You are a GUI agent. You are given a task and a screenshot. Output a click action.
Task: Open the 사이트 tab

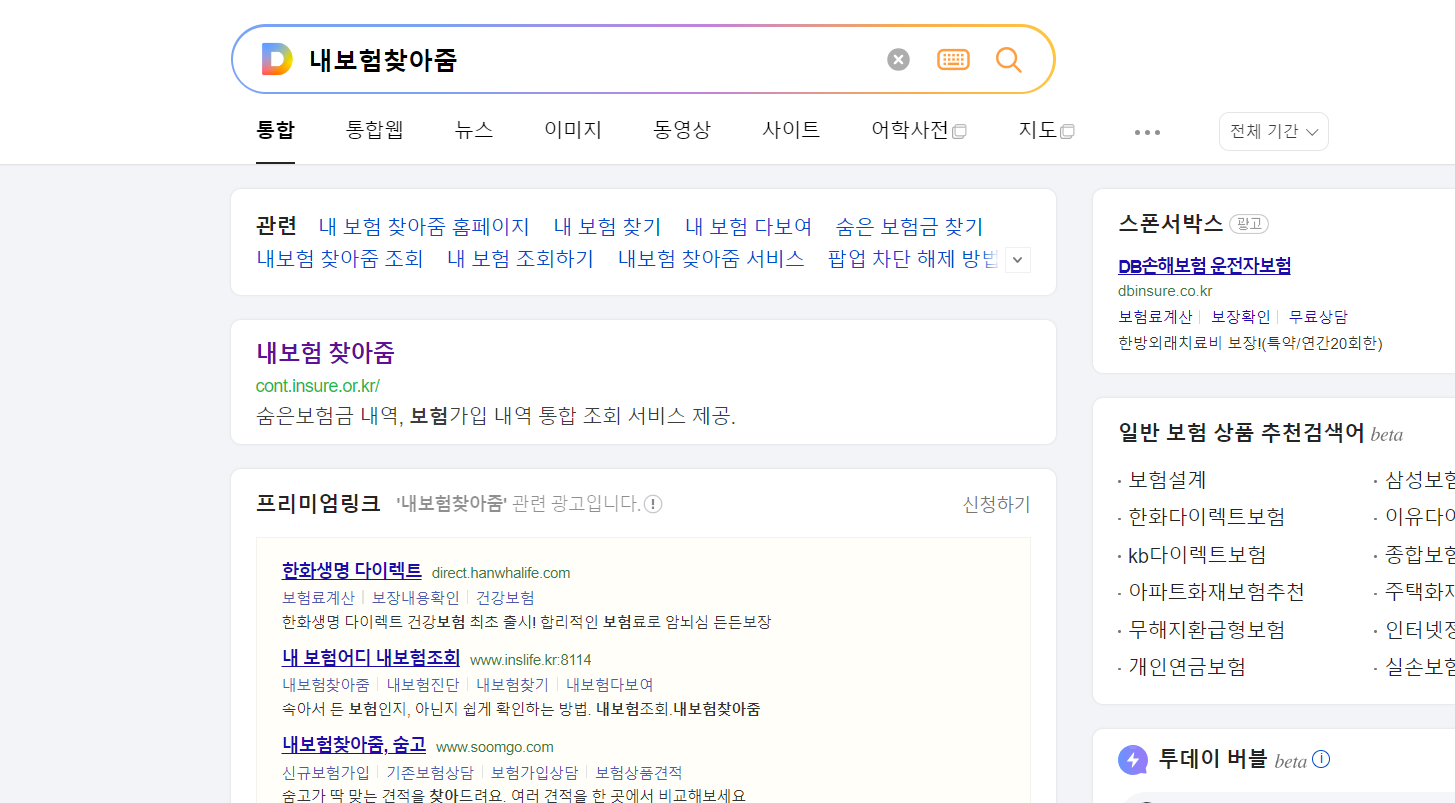[x=791, y=130]
